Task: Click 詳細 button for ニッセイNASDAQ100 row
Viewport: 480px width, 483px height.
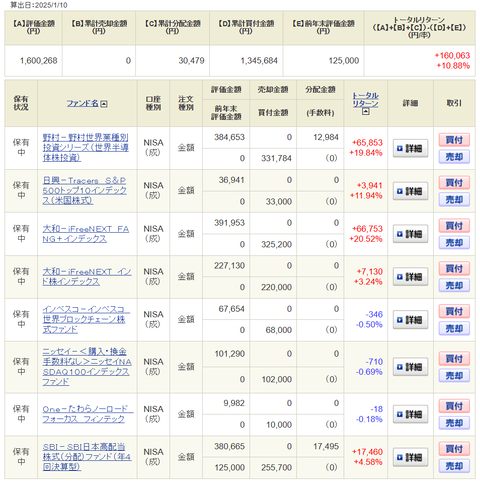Action: [410, 367]
